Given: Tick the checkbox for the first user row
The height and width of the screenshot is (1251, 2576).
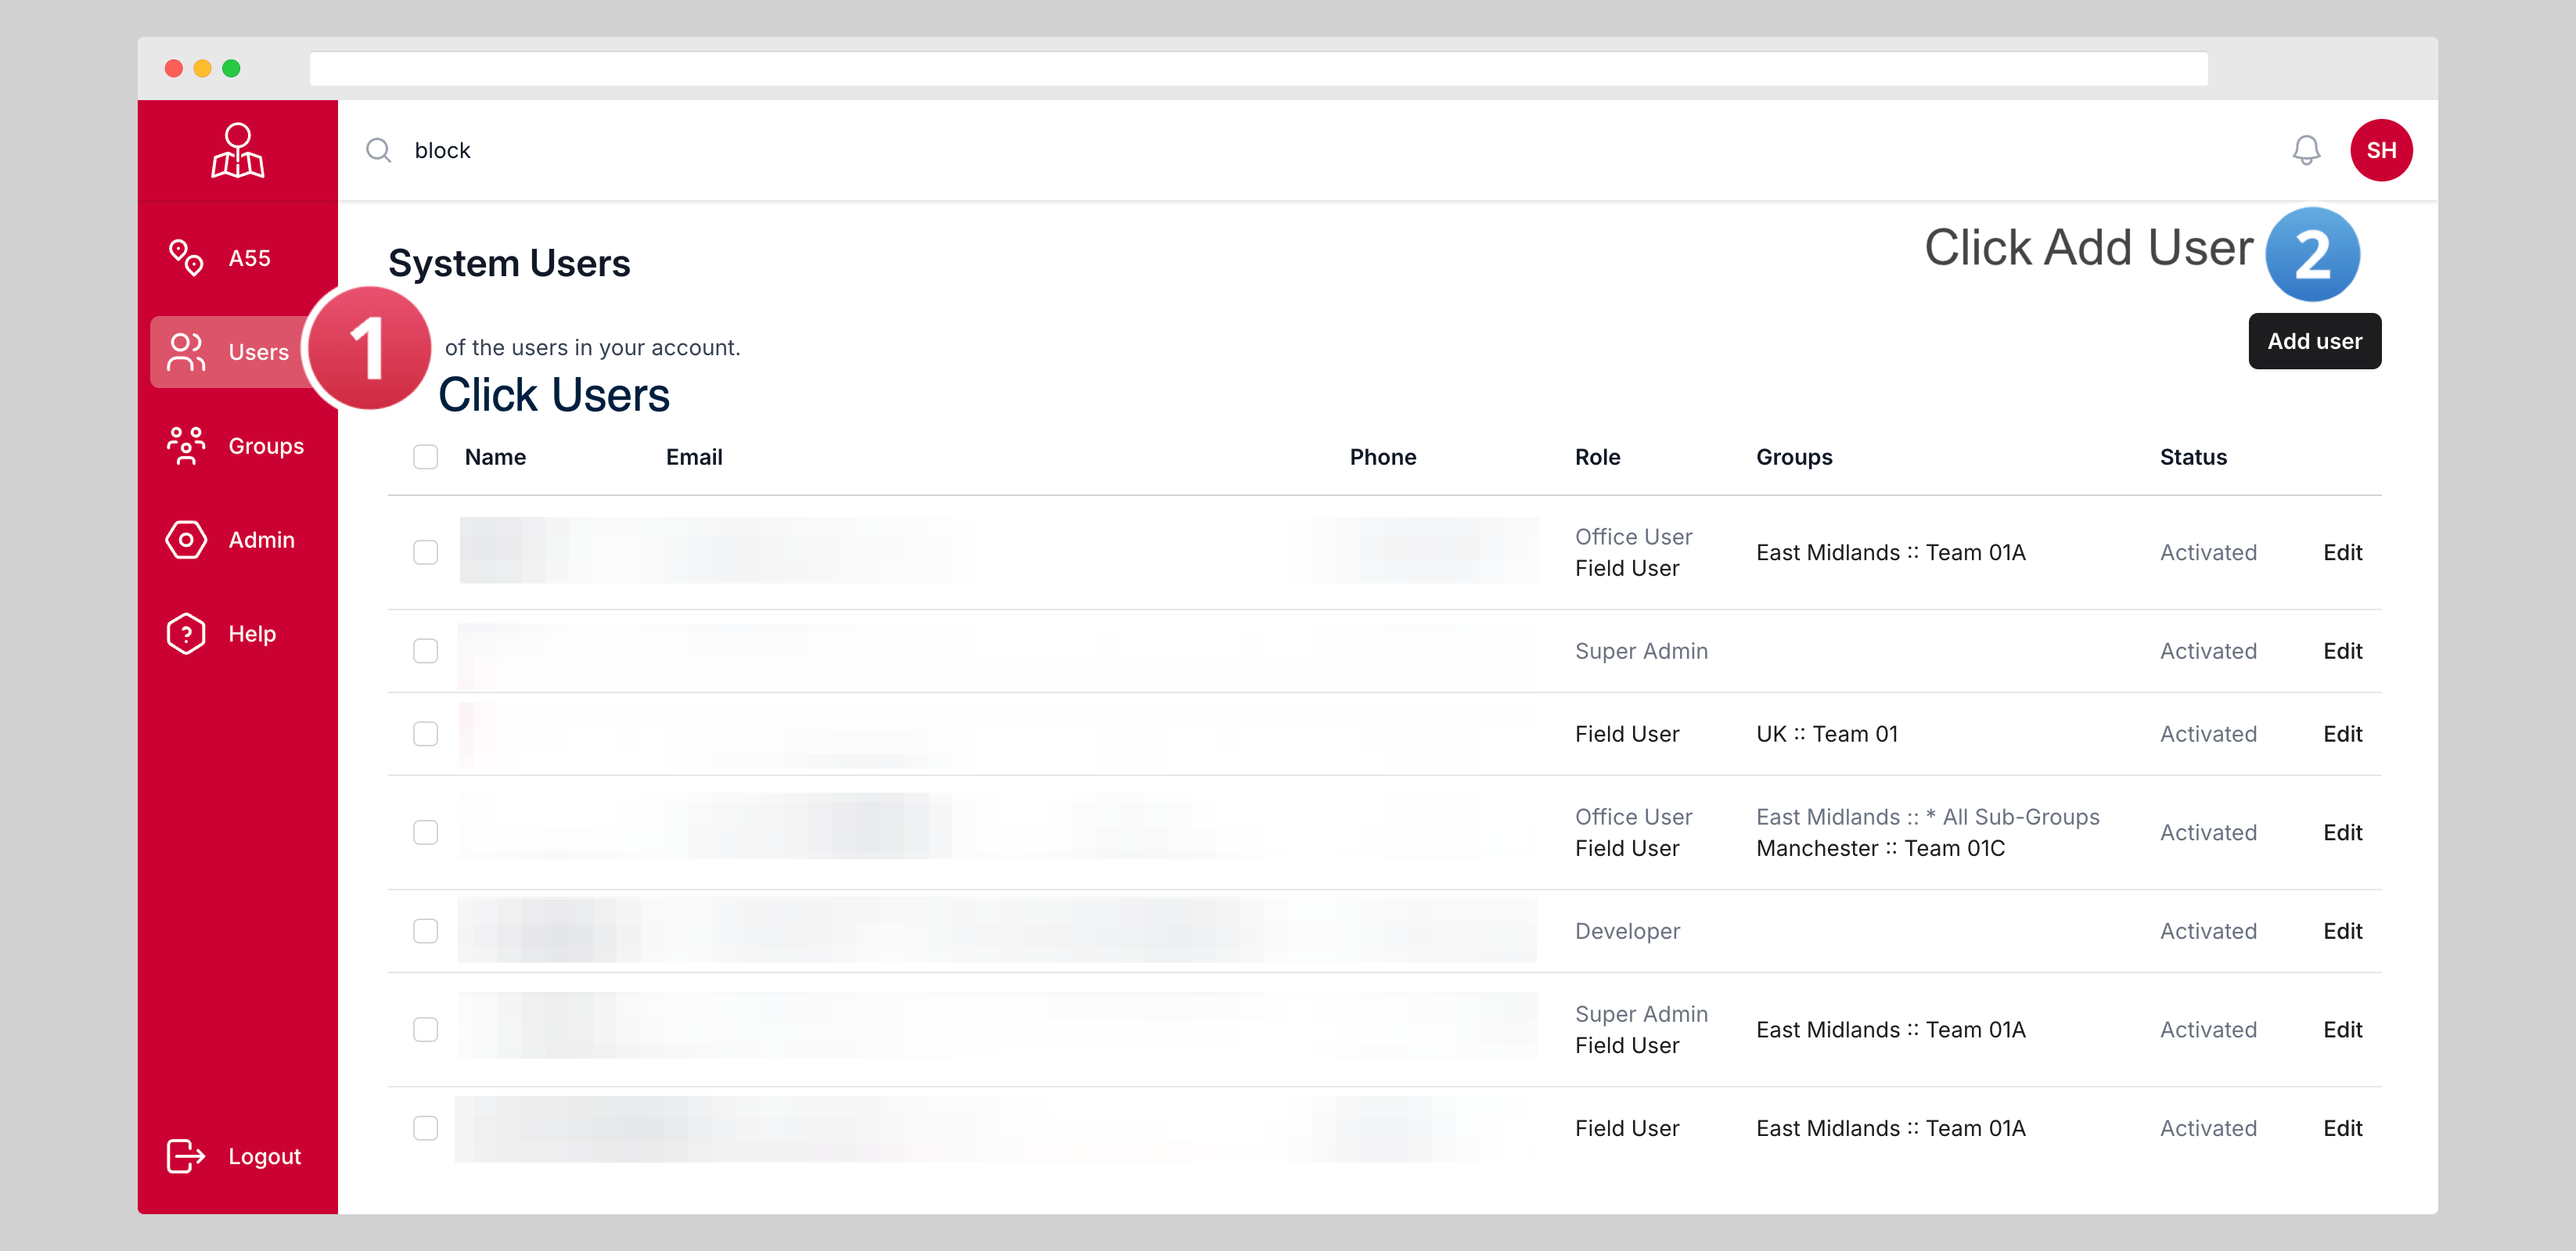Looking at the screenshot, I should click(426, 552).
